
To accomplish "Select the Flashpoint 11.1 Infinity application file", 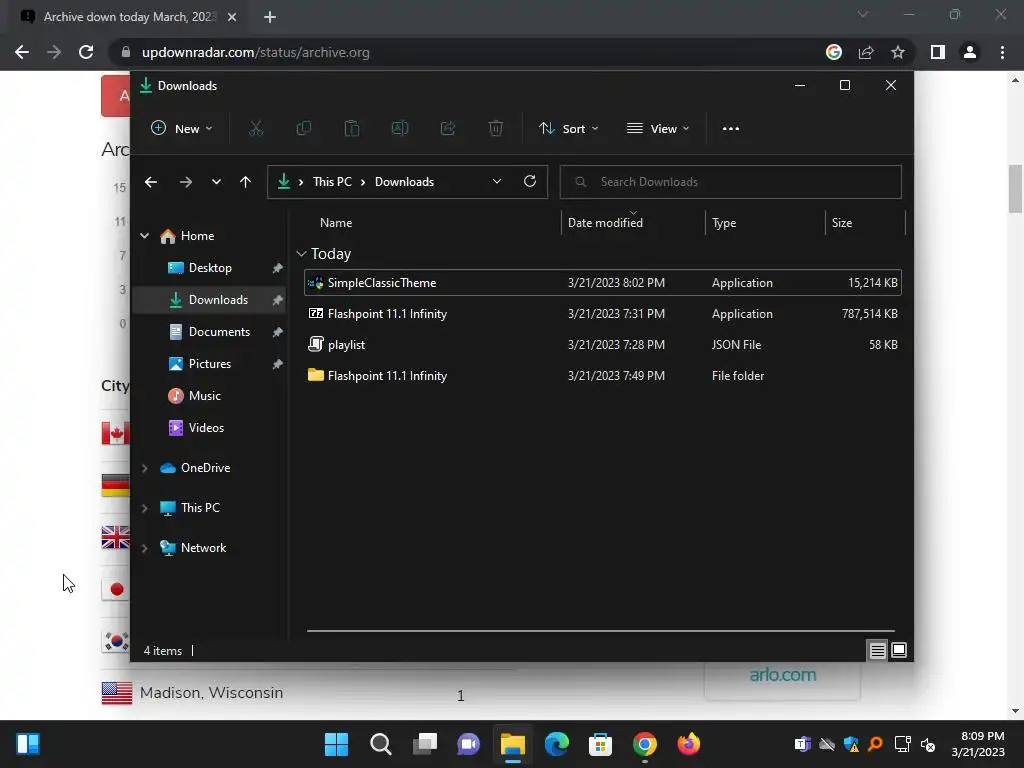I will click(x=603, y=314).
